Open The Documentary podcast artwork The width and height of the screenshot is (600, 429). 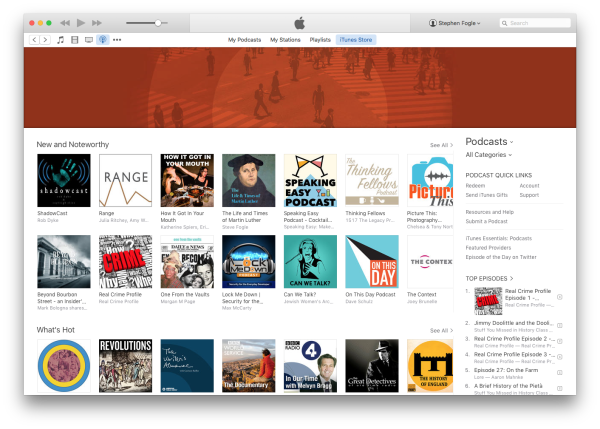point(249,366)
